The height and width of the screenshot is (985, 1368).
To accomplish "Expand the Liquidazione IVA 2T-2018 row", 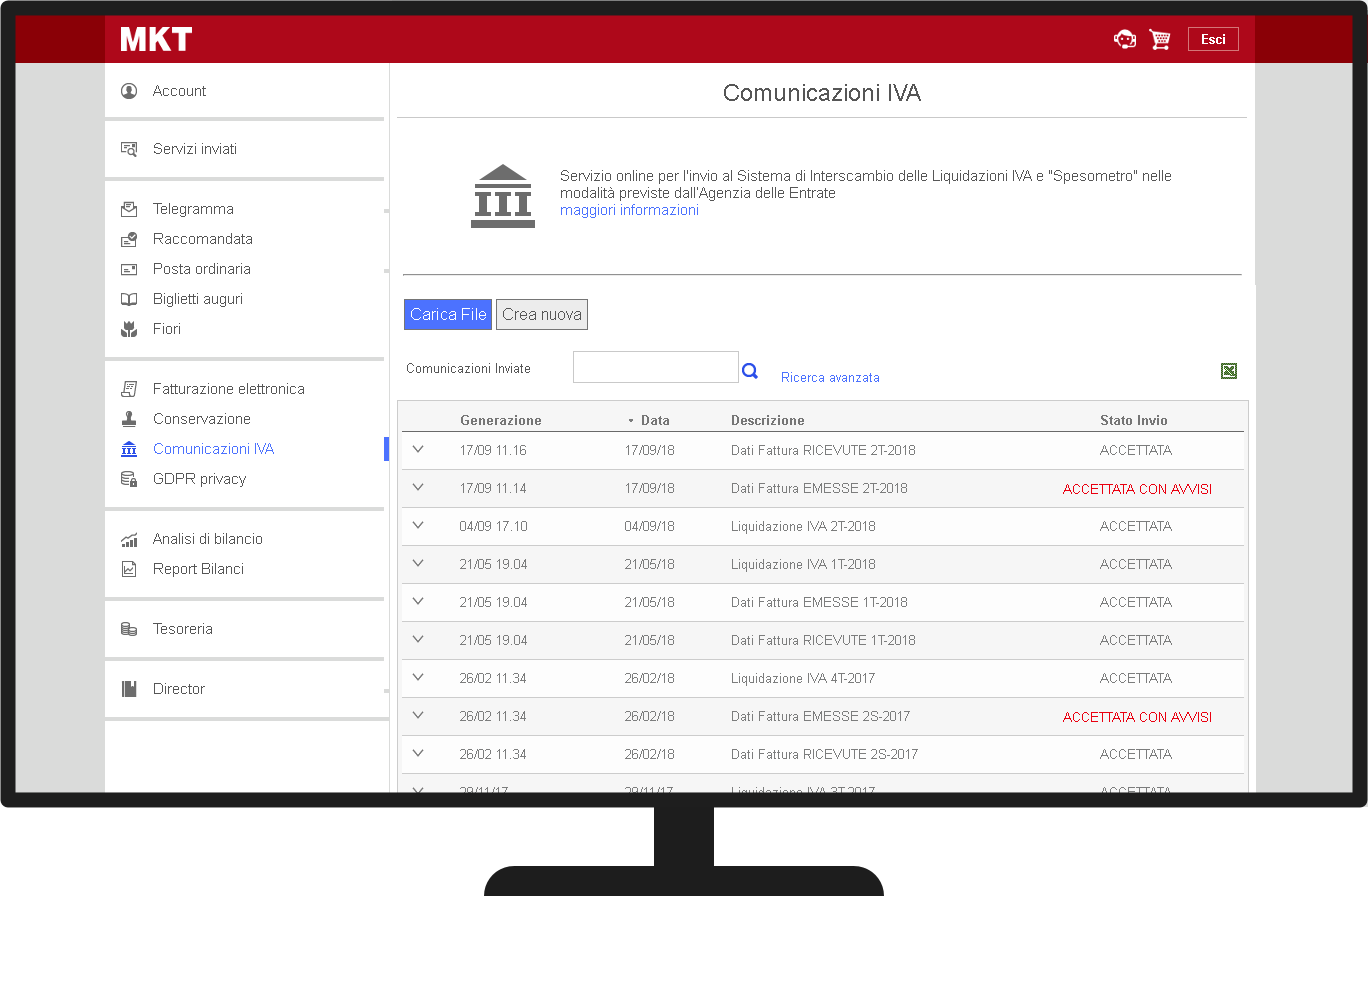I will [x=418, y=526].
